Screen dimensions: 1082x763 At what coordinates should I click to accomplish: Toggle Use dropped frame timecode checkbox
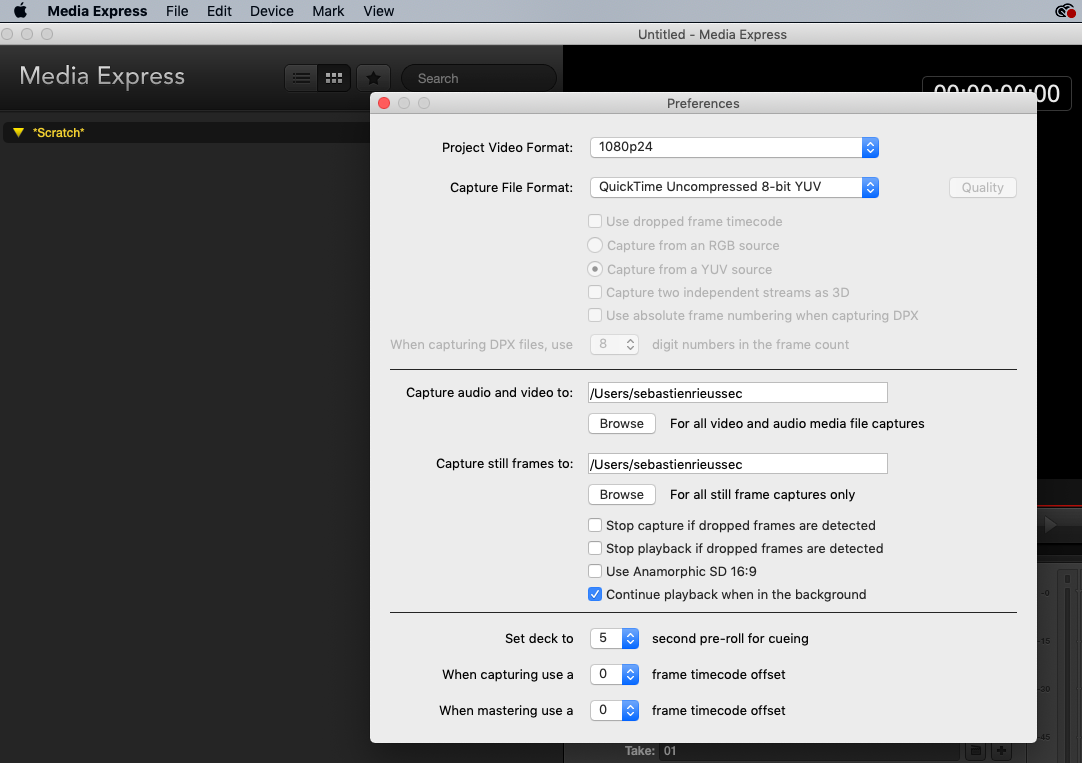(x=595, y=221)
